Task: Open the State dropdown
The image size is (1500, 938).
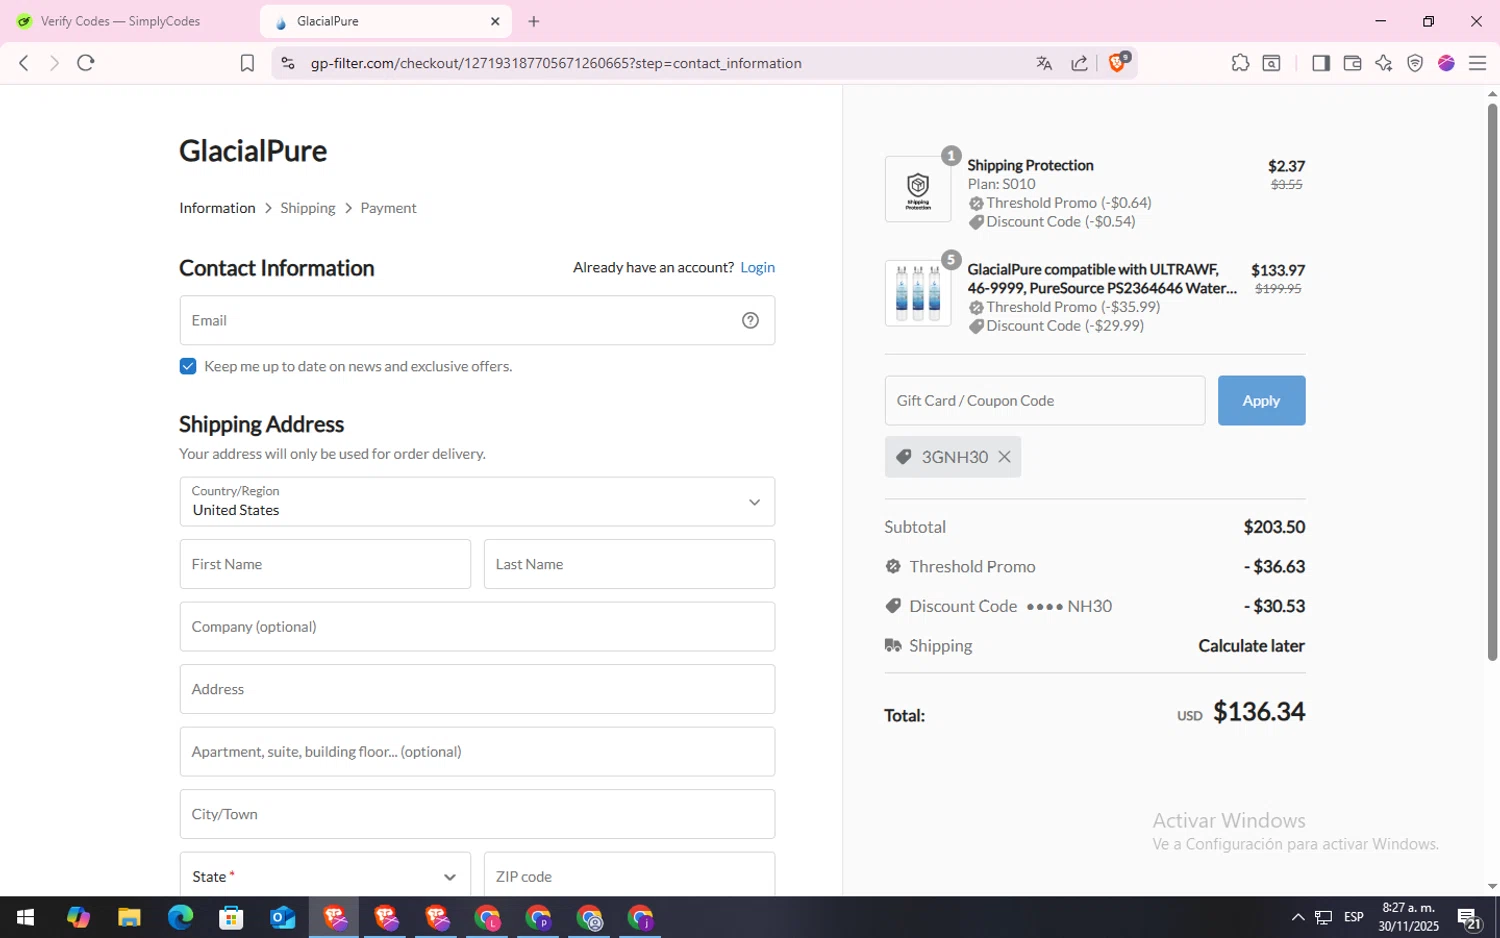Action: [x=325, y=876]
